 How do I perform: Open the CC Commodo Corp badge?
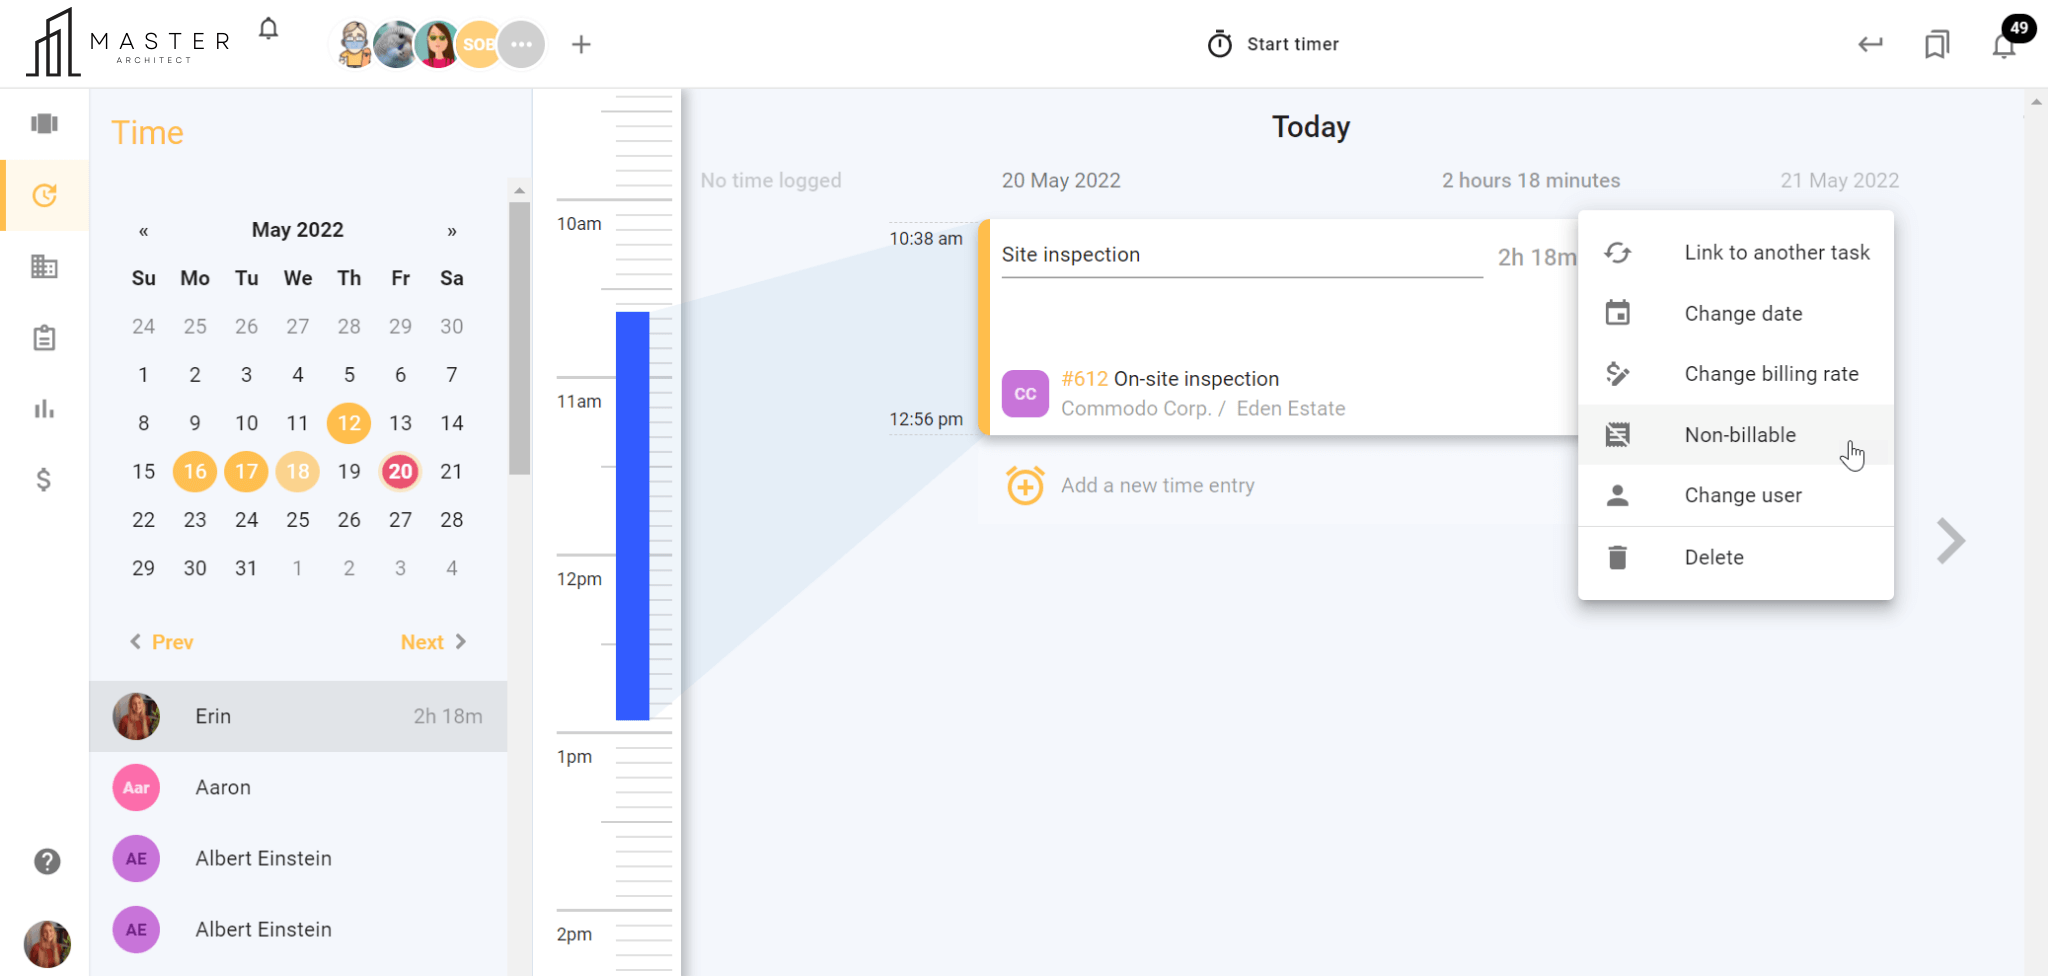[1025, 393]
